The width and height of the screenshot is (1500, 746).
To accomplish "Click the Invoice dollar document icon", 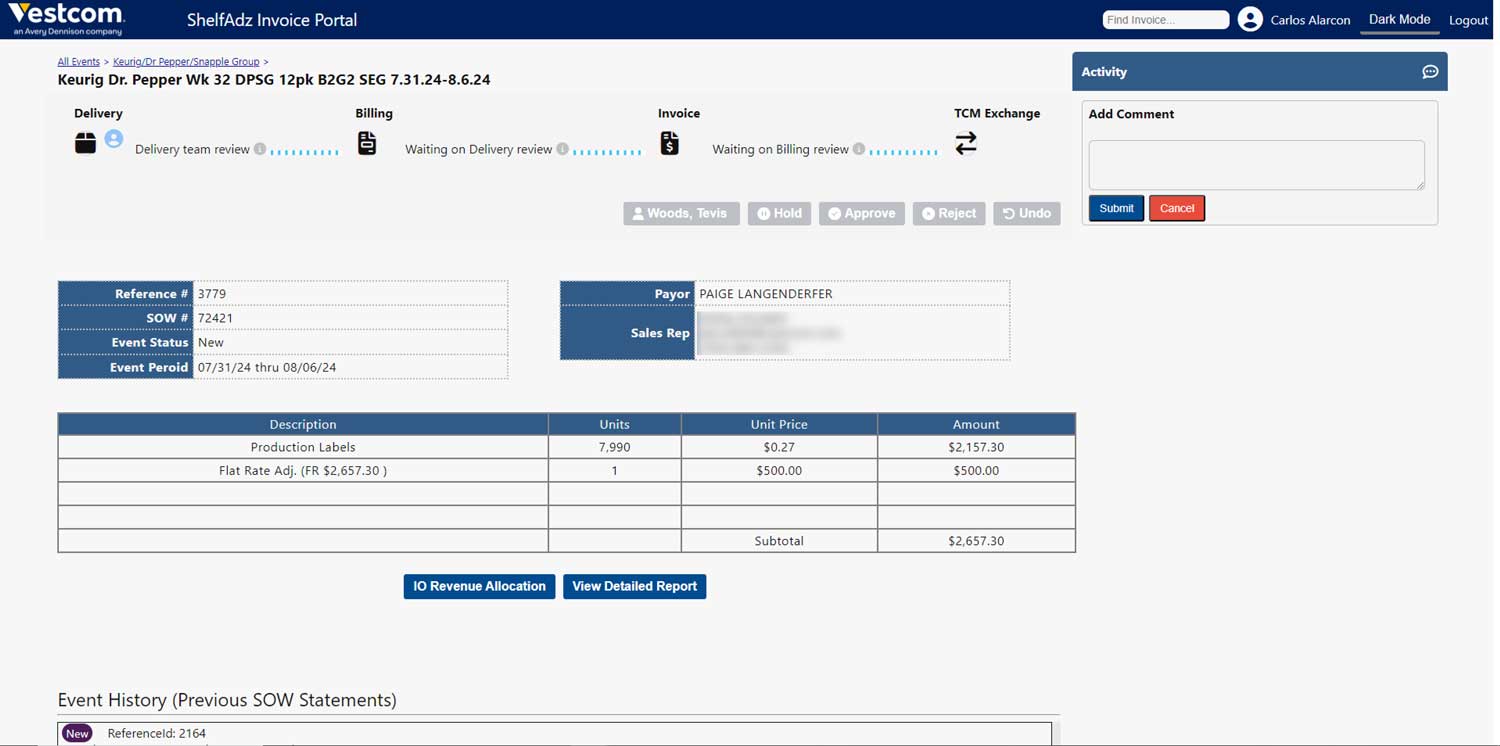I will pos(670,143).
